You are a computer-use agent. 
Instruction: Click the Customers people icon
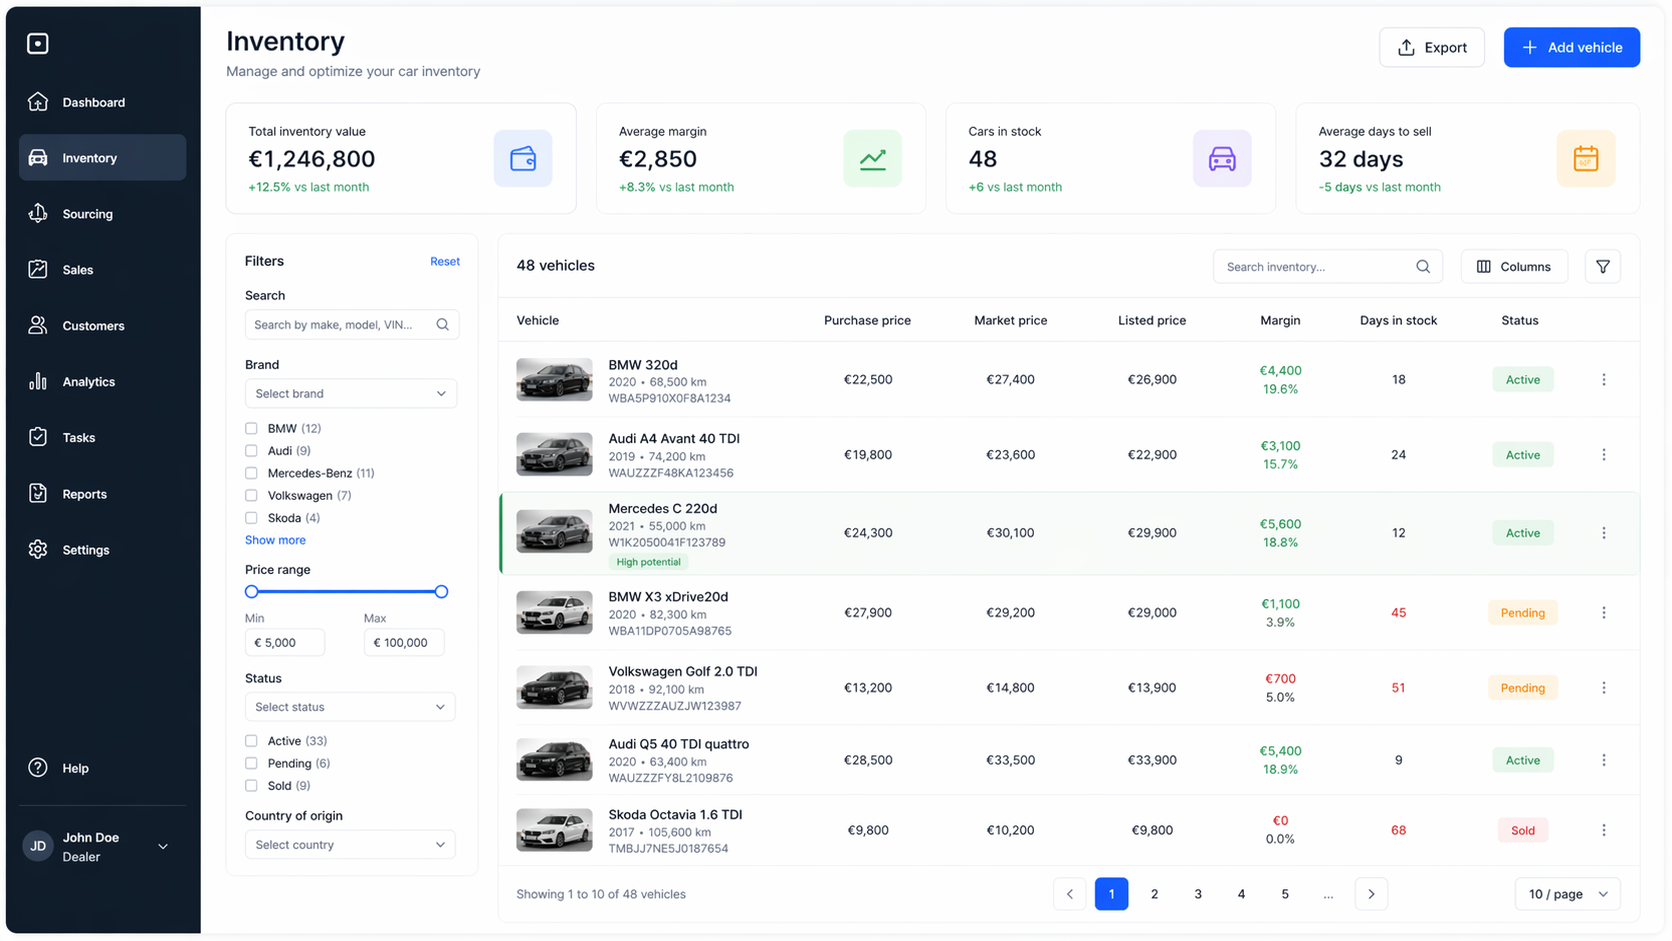38,325
